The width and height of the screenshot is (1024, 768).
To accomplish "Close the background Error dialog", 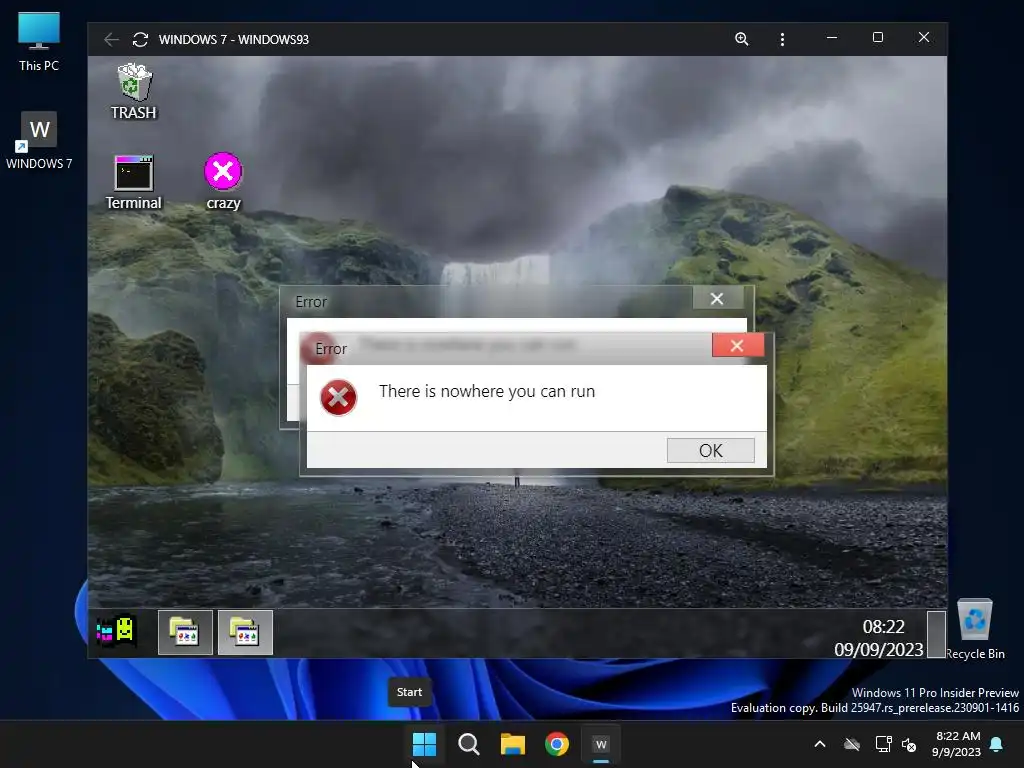I will point(717,298).
